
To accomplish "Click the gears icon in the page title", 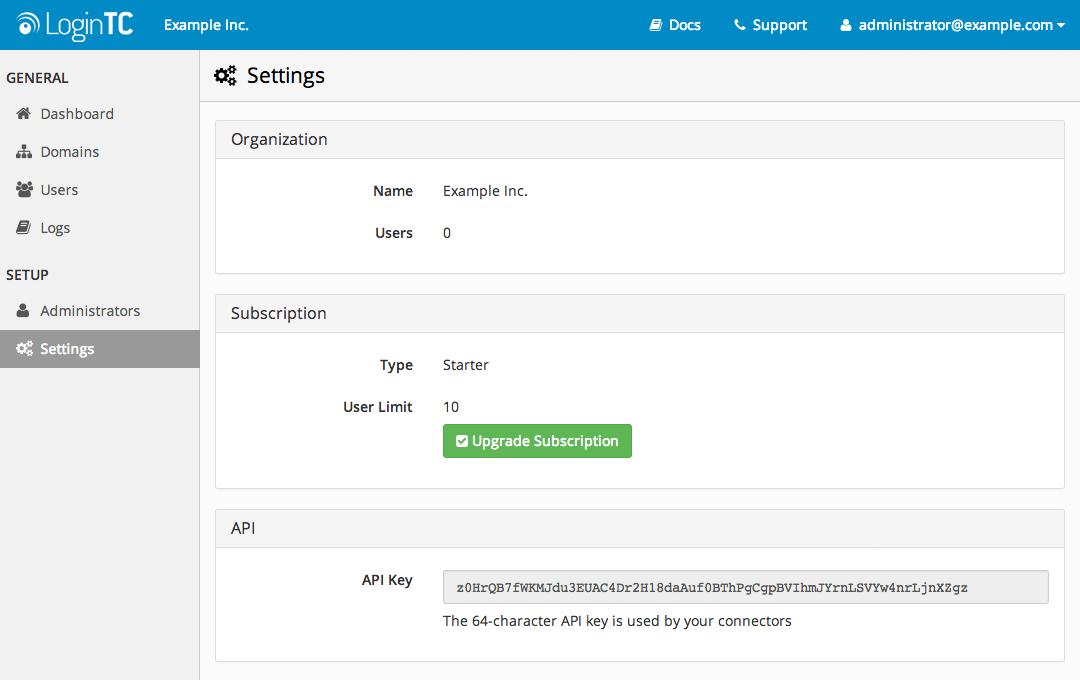I will [x=226, y=75].
